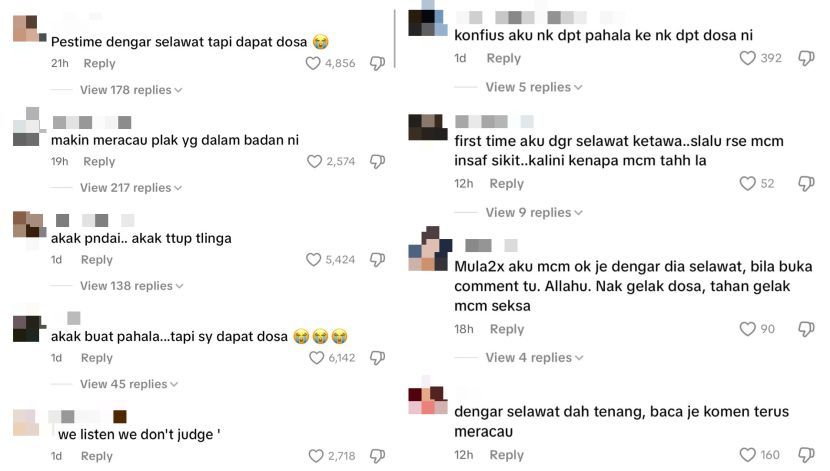Dislike the 'first time aku dgr selawat' comment

(806, 184)
